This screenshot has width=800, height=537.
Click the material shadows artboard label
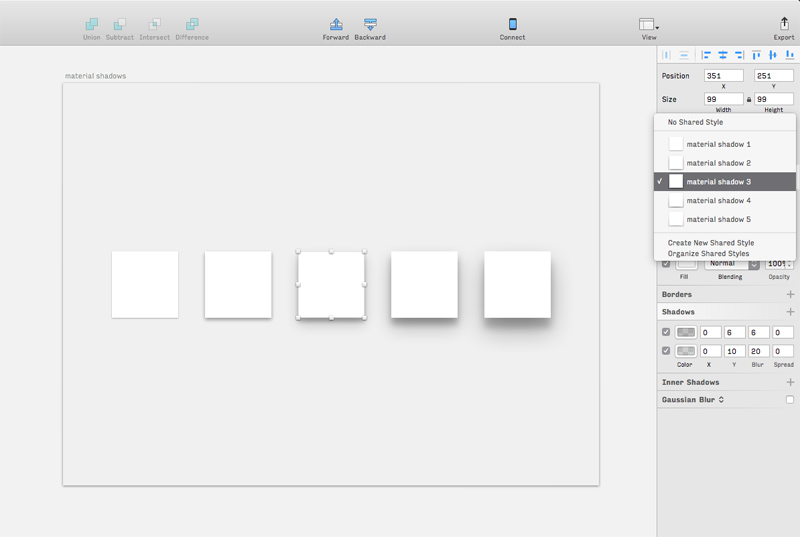pos(95,76)
